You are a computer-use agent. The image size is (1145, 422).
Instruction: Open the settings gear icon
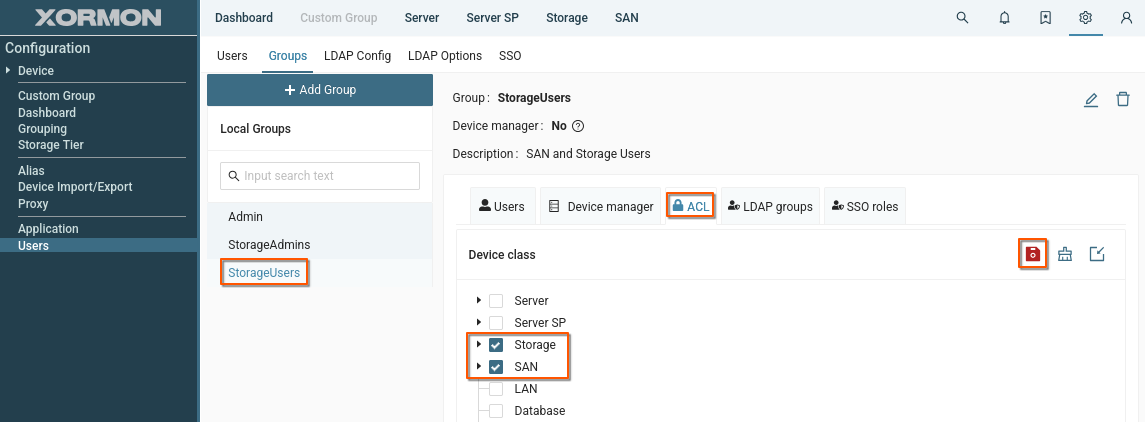coord(1085,18)
